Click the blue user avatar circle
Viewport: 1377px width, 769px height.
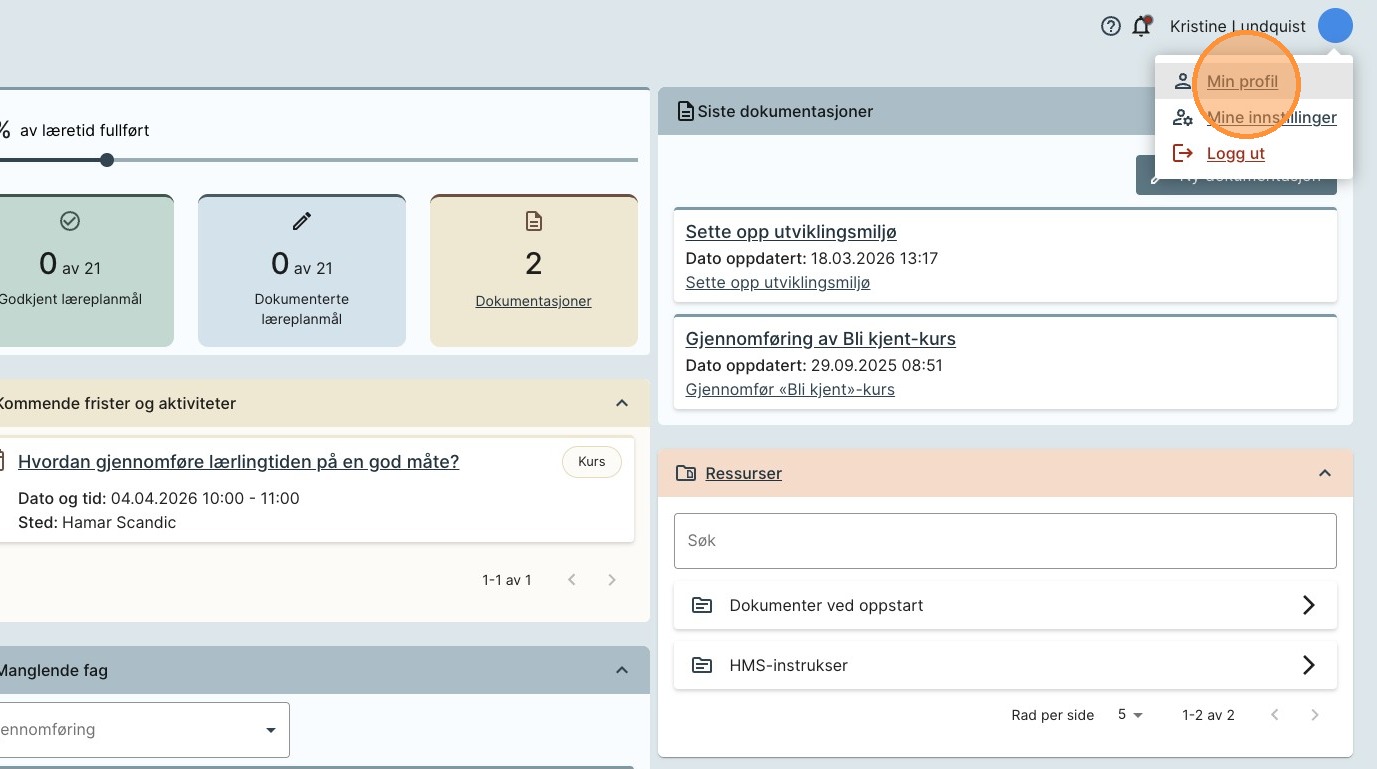[x=1335, y=26]
